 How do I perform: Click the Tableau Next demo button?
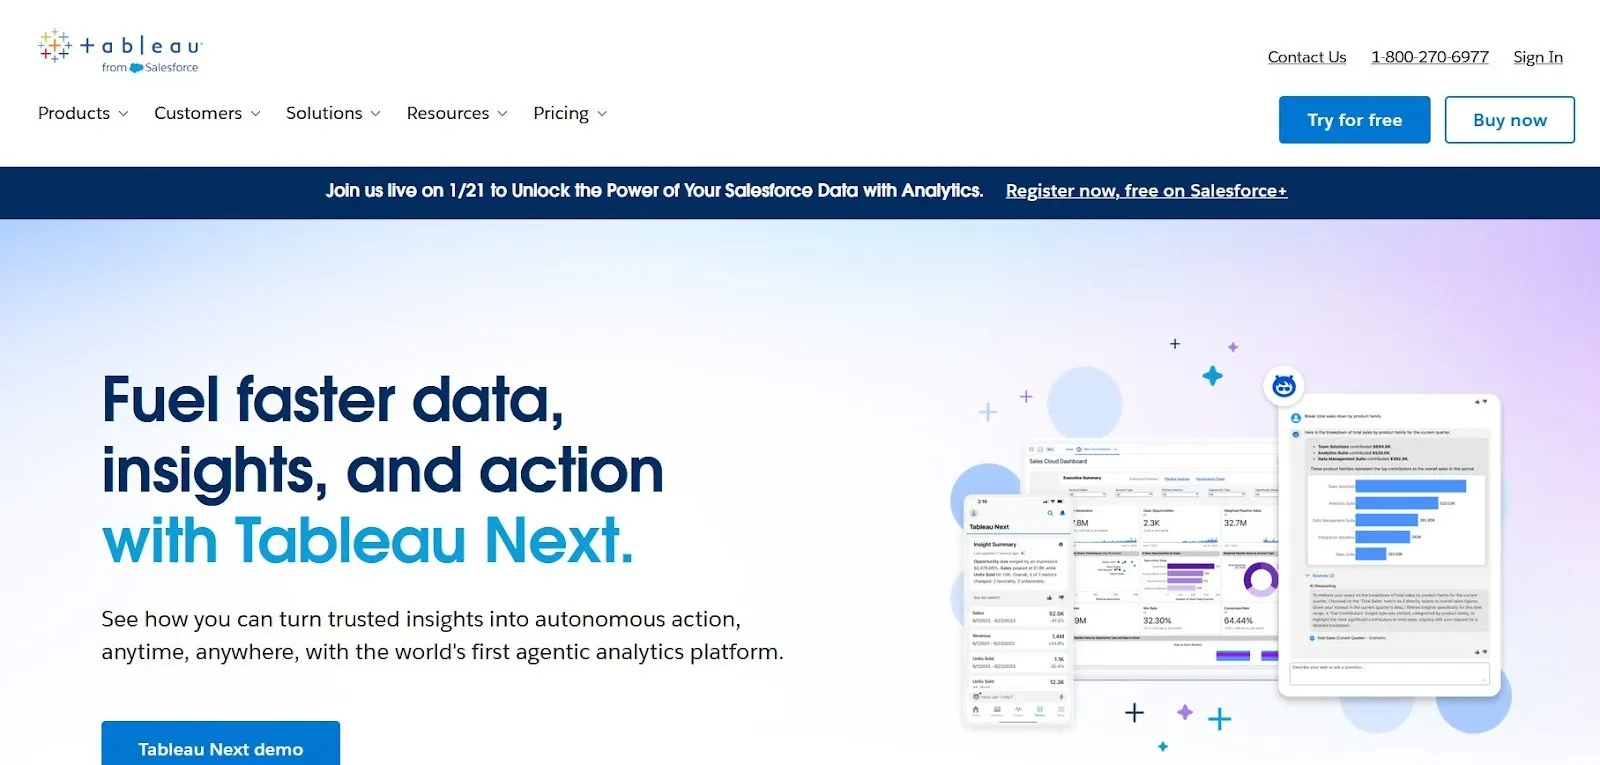220,744
